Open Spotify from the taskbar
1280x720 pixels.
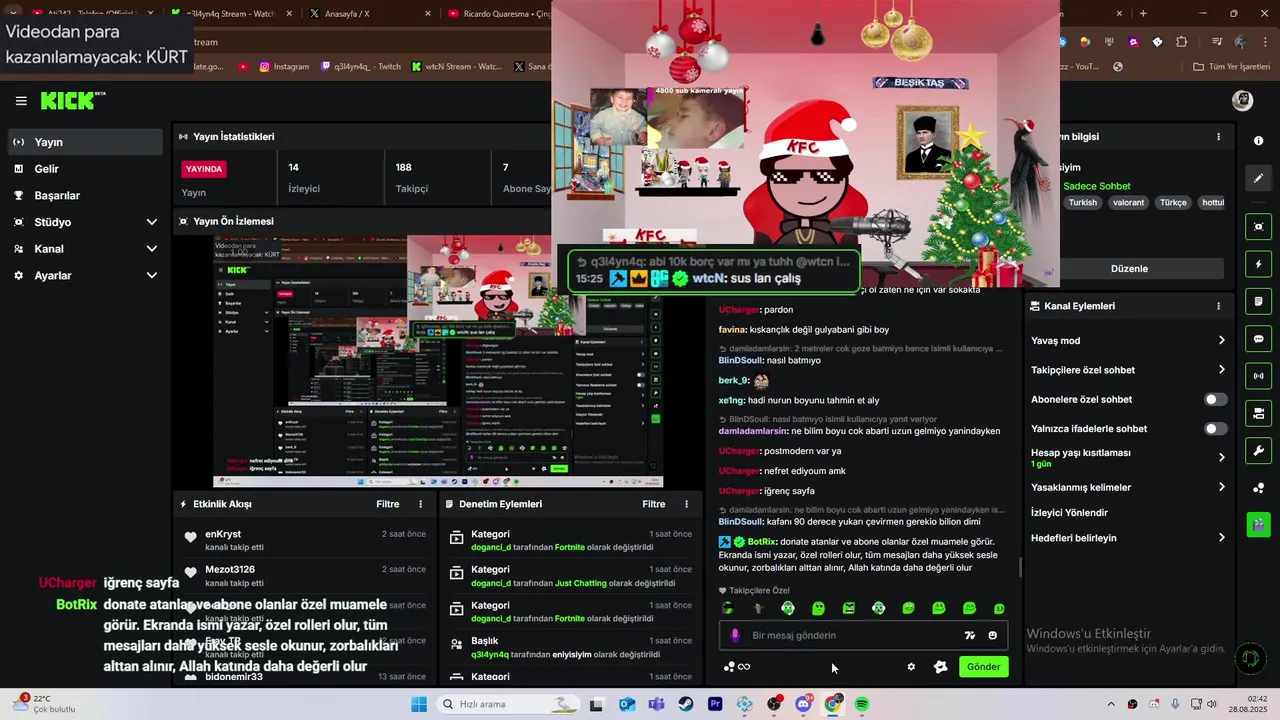(x=862, y=704)
